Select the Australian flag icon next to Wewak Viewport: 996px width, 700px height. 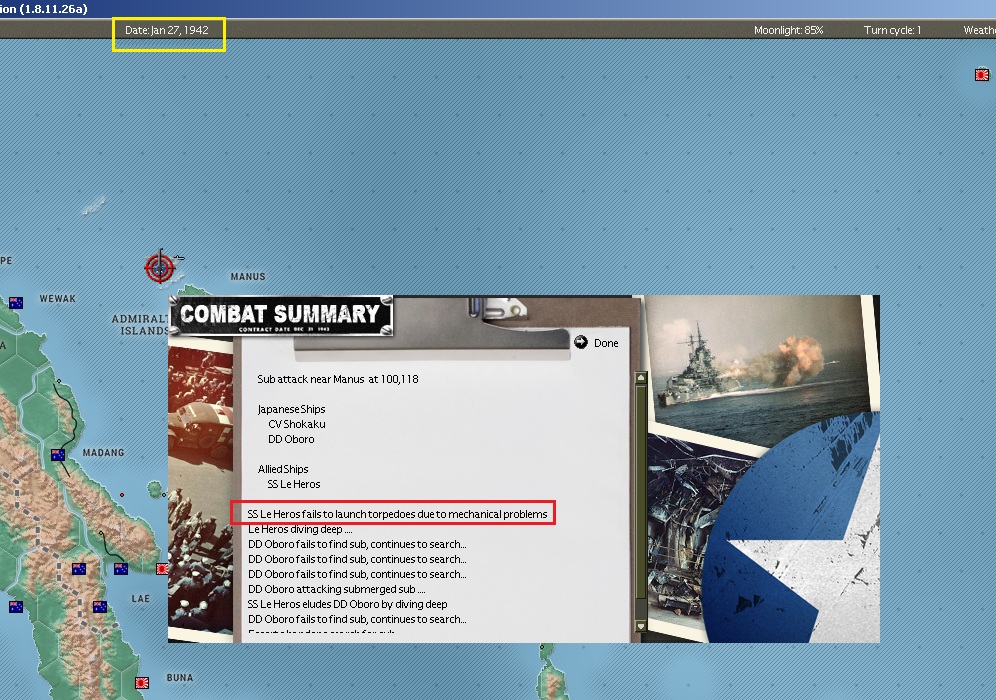16,302
